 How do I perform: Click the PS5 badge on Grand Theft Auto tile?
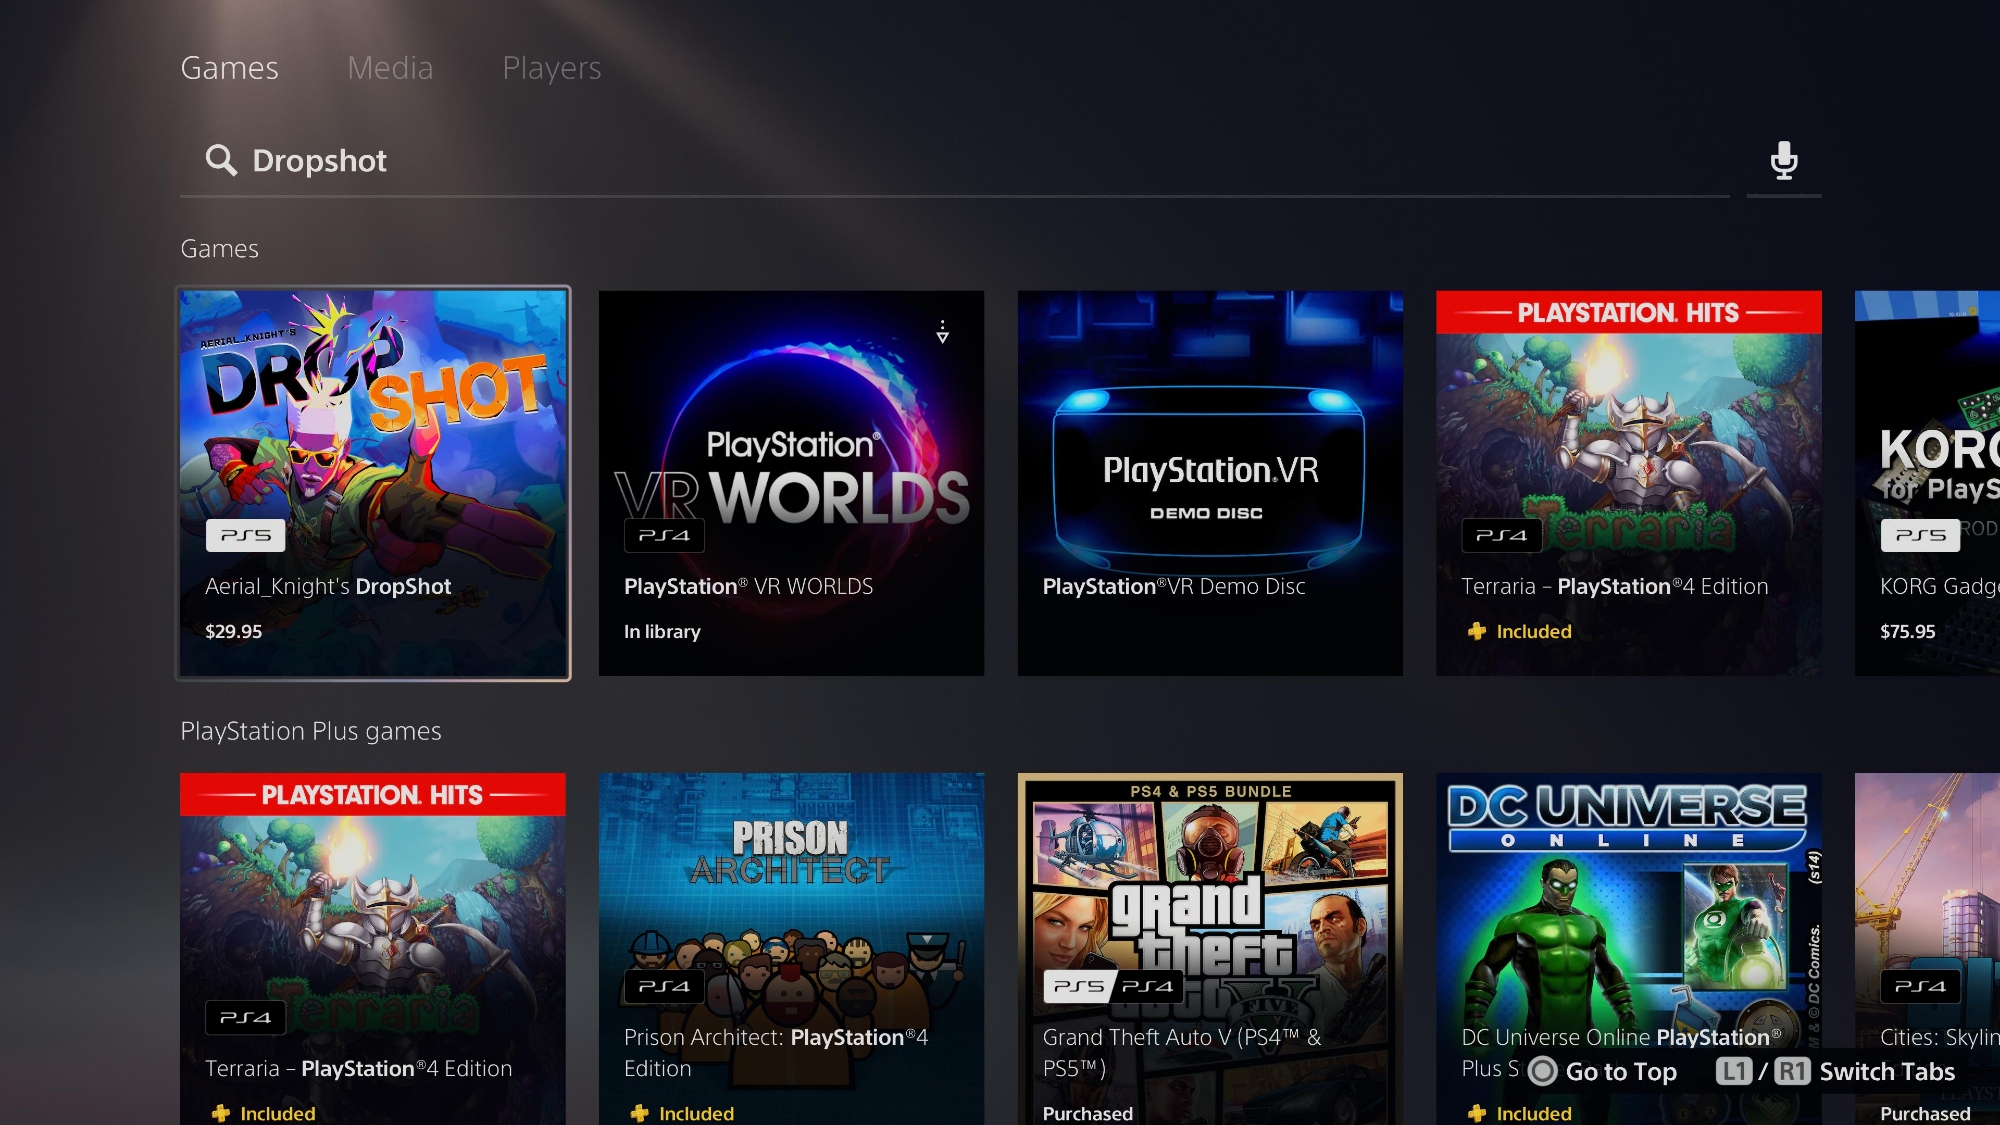pyautogui.click(x=1078, y=986)
